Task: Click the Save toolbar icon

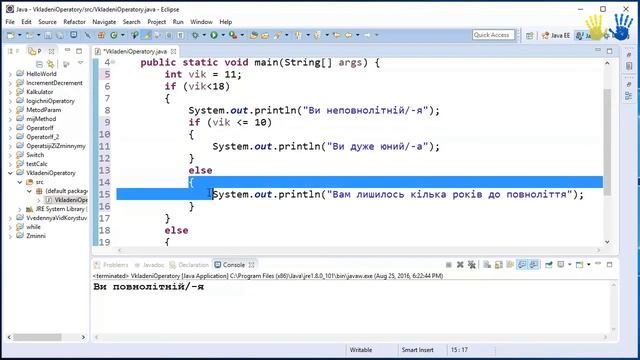Action: coord(48,35)
